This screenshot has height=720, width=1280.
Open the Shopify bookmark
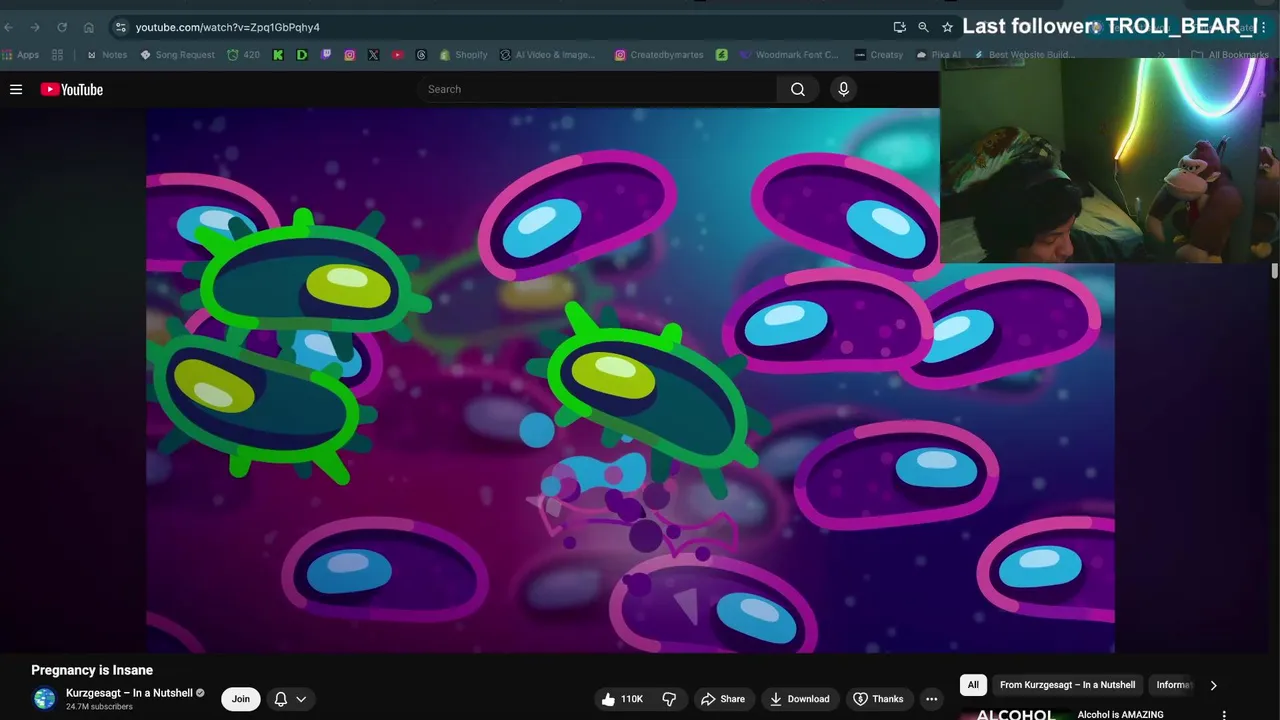pos(463,55)
